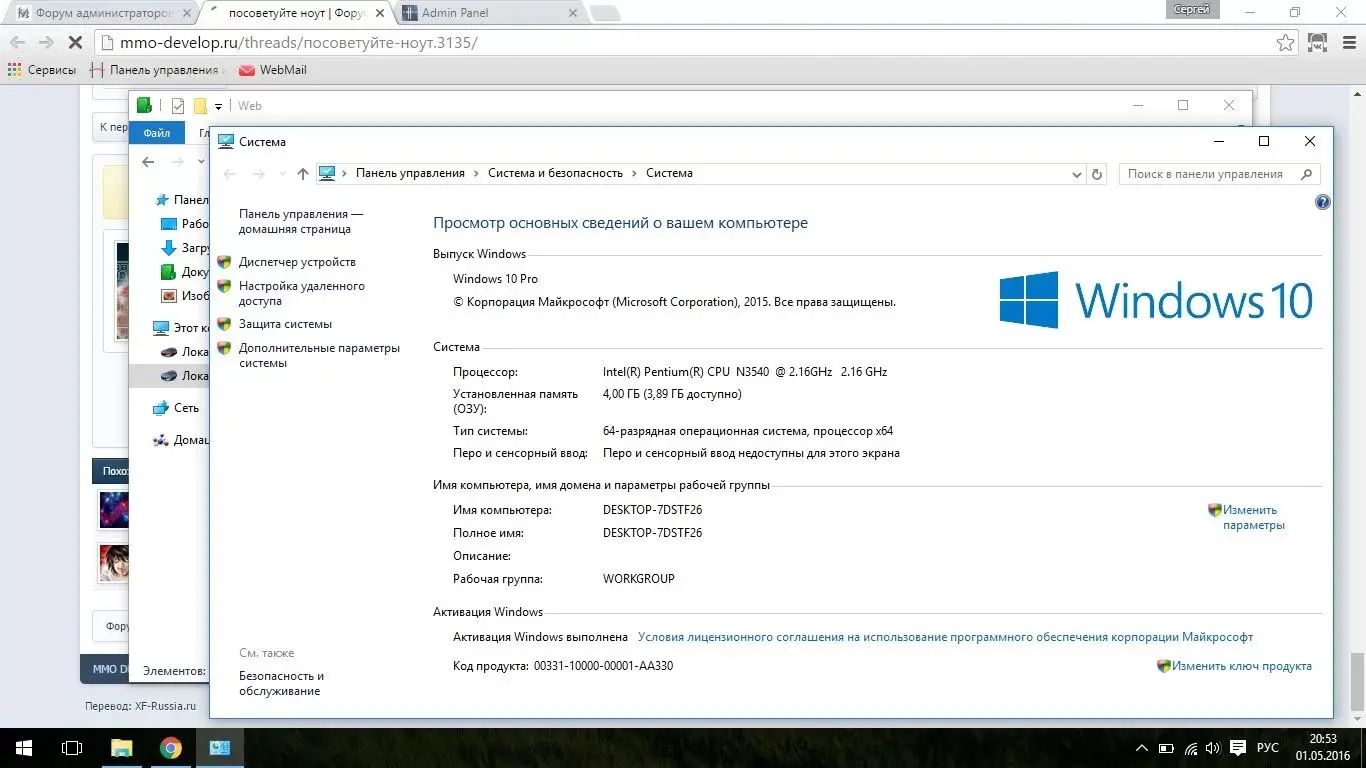Viewport: 1366px width, 768px height.
Task: Click volume icon in system tray
Action: [x=1213, y=748]
